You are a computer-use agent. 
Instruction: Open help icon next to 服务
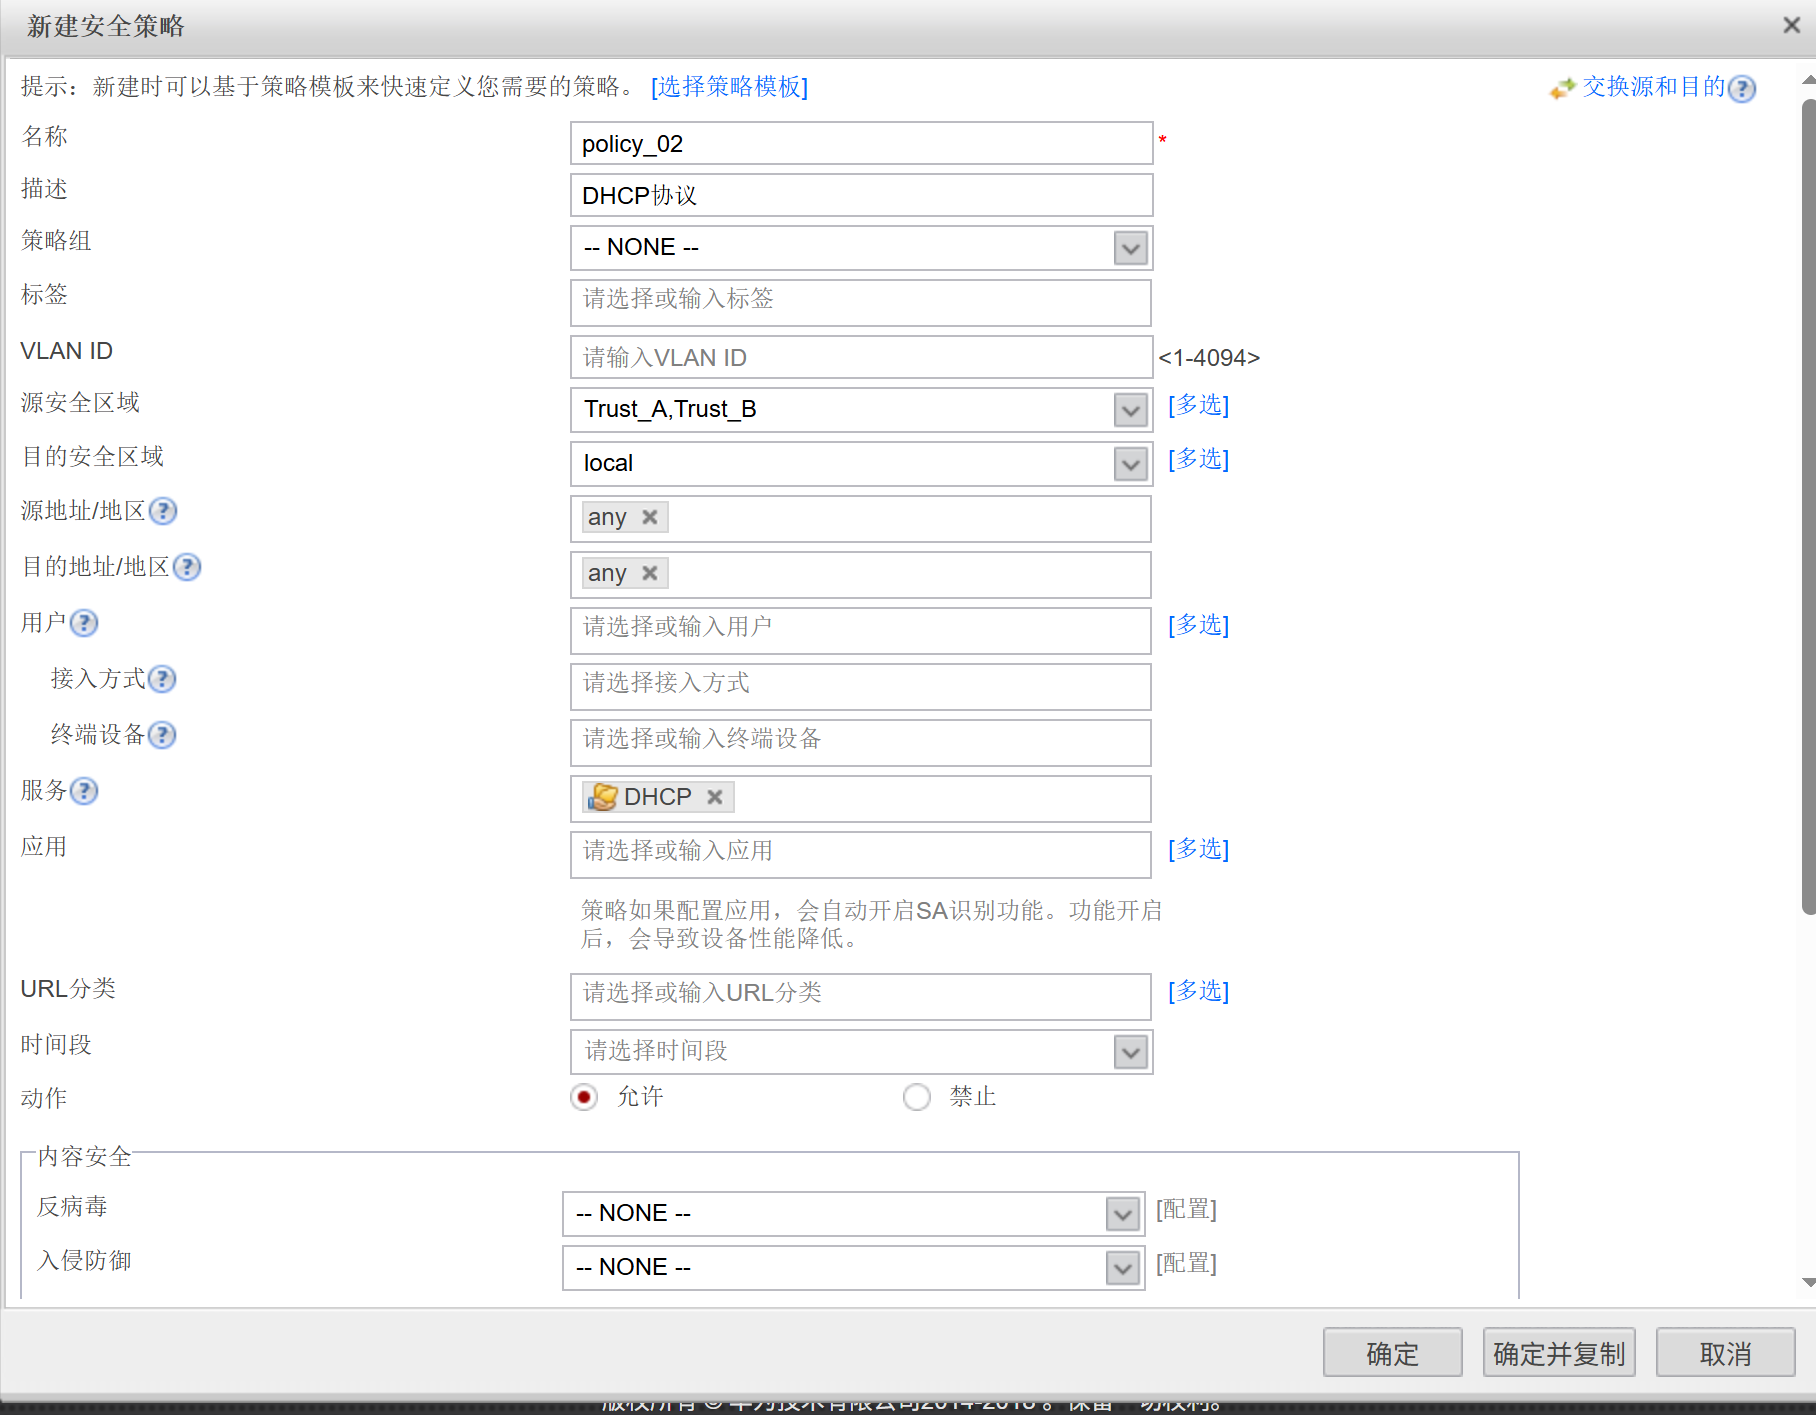[84, 791]
